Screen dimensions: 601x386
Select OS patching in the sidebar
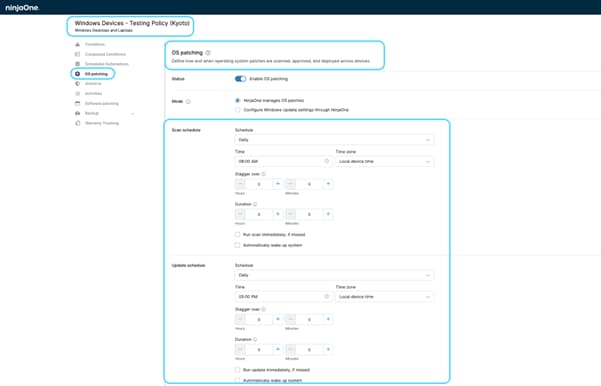(x=96, y=74)
